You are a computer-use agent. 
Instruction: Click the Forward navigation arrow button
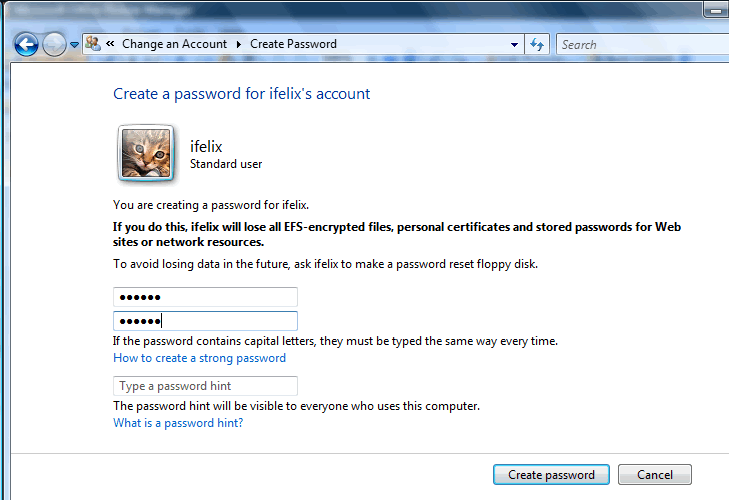53,44
